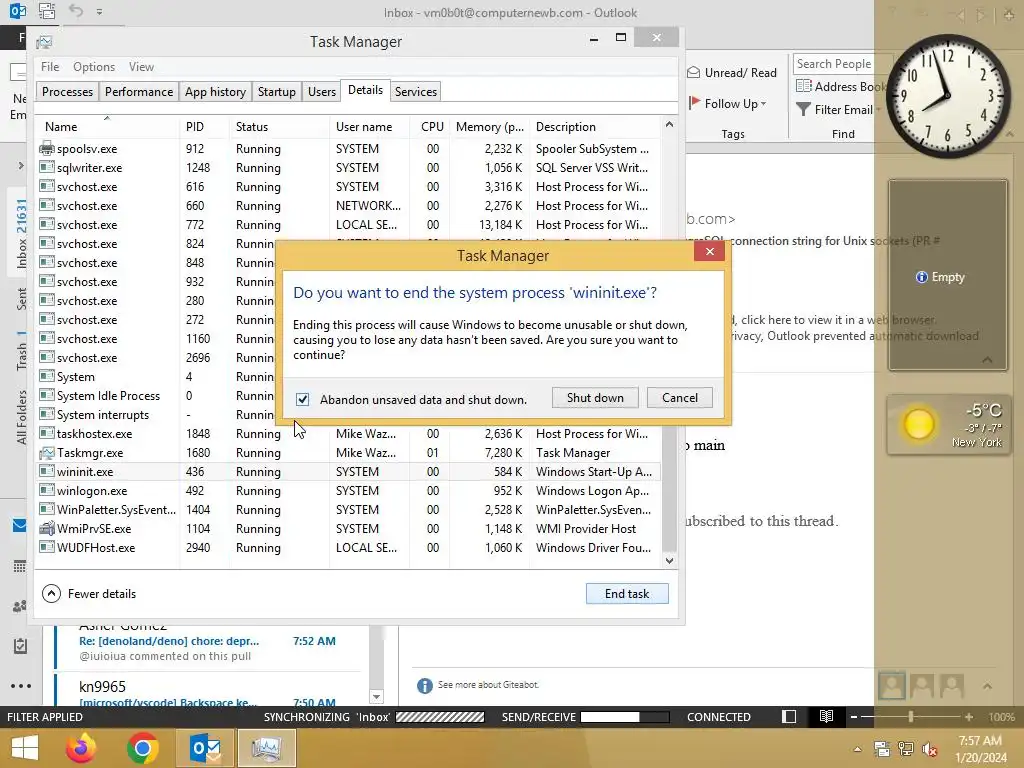Click the muted volume tray icon

pos(929,749)
